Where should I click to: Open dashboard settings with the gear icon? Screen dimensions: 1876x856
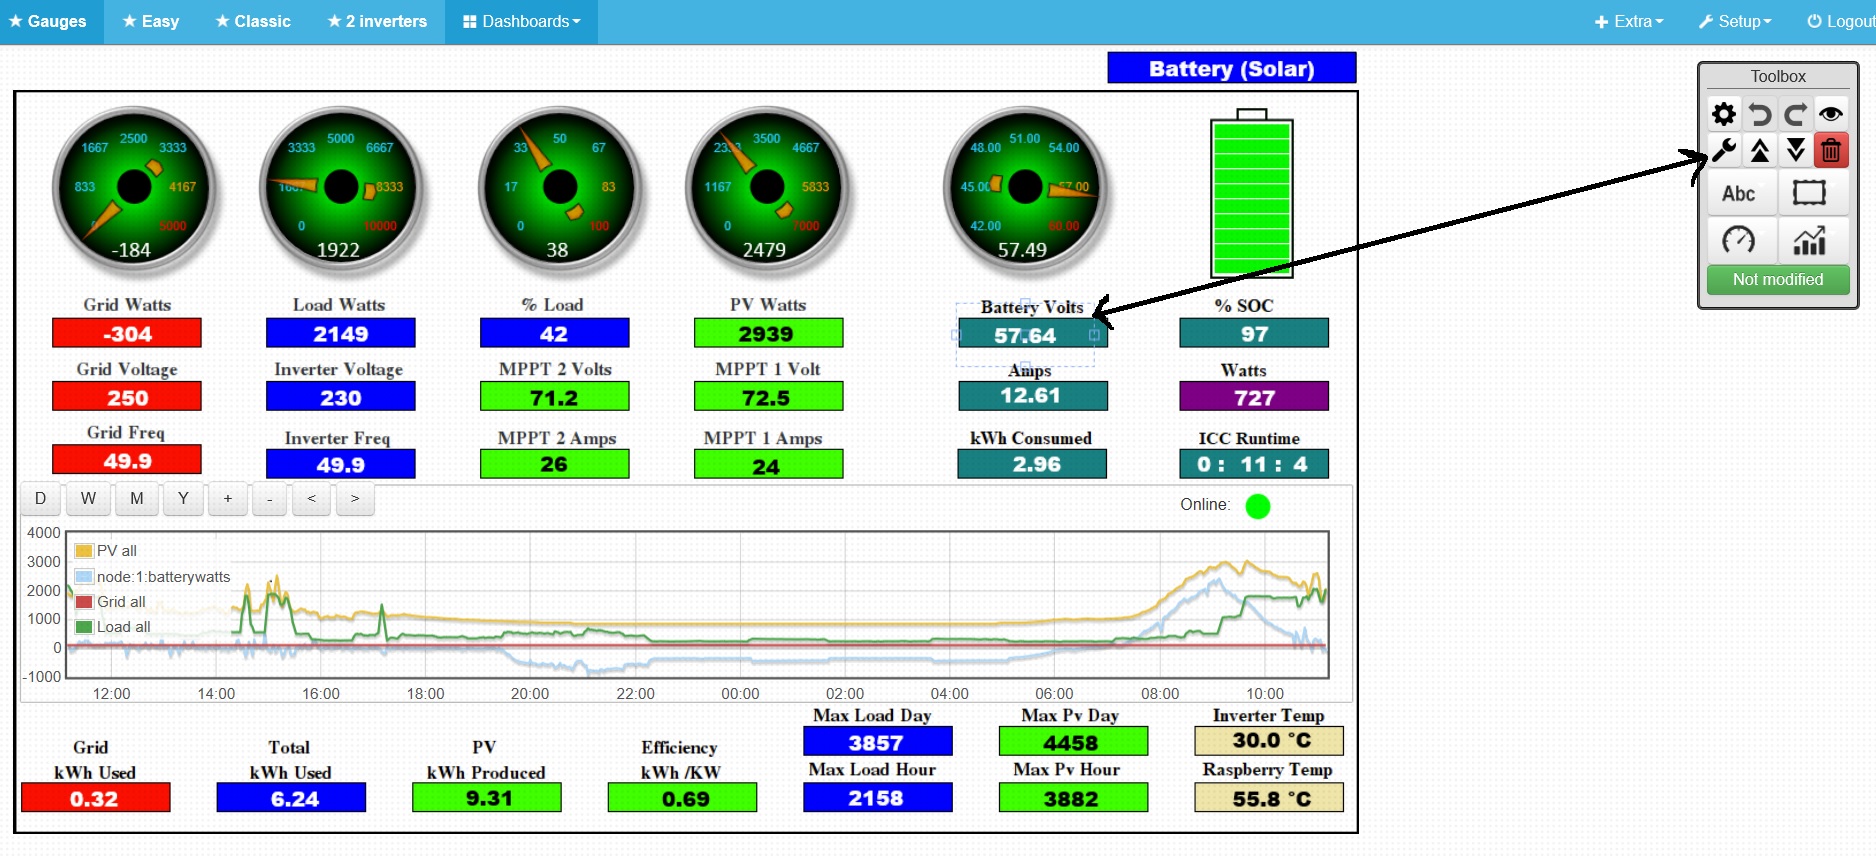click(1724, 114)
